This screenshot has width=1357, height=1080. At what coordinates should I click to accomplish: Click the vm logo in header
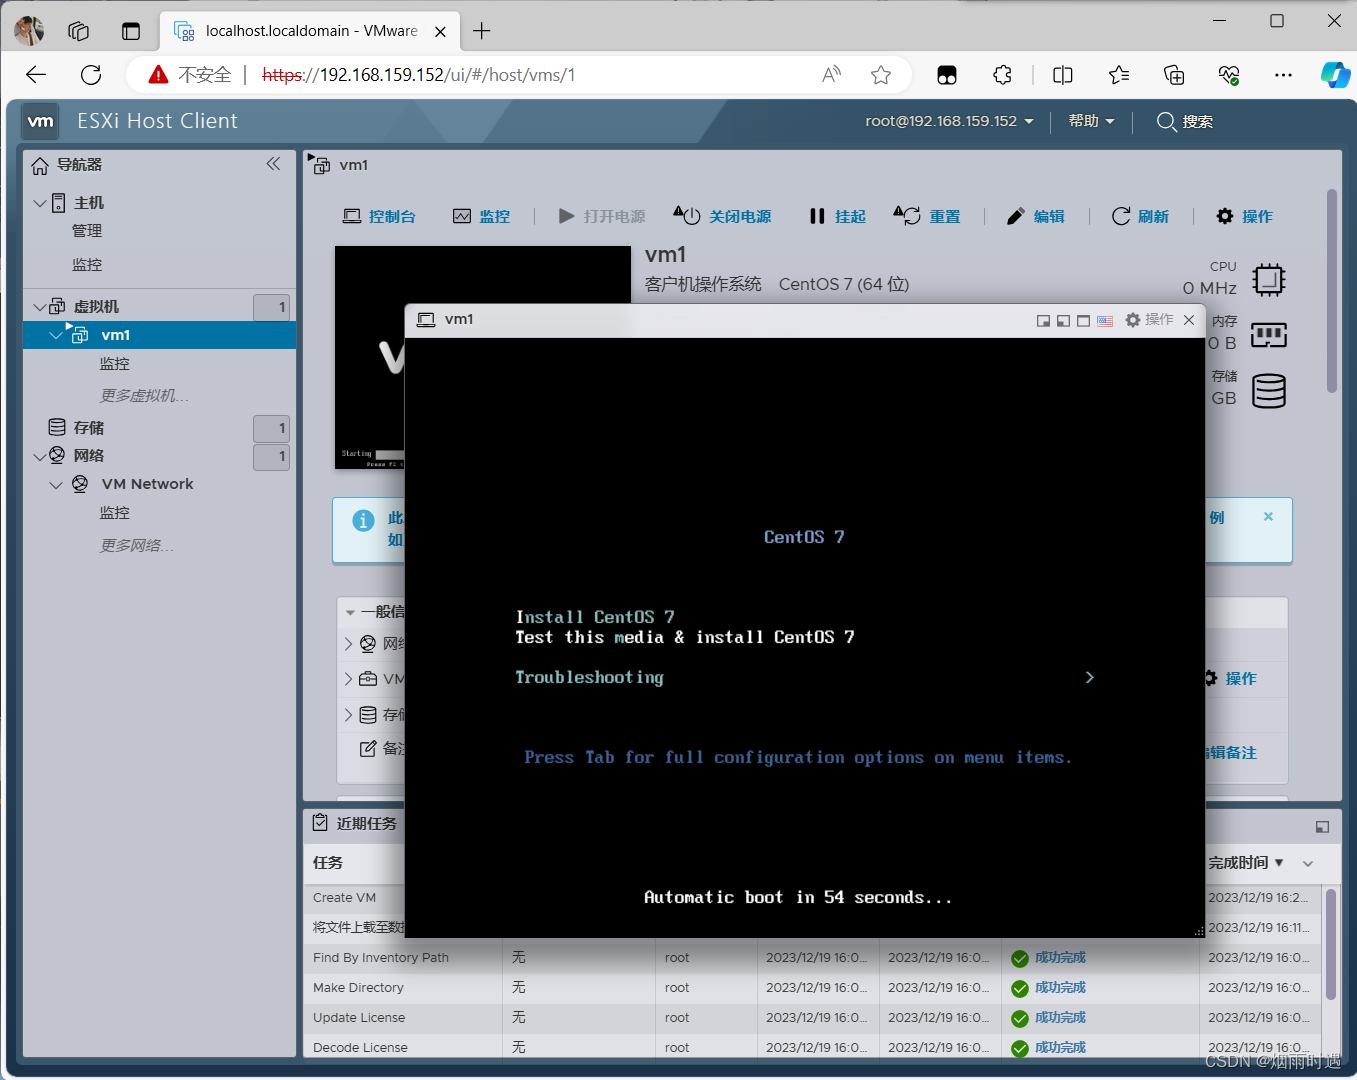[40, 121]
